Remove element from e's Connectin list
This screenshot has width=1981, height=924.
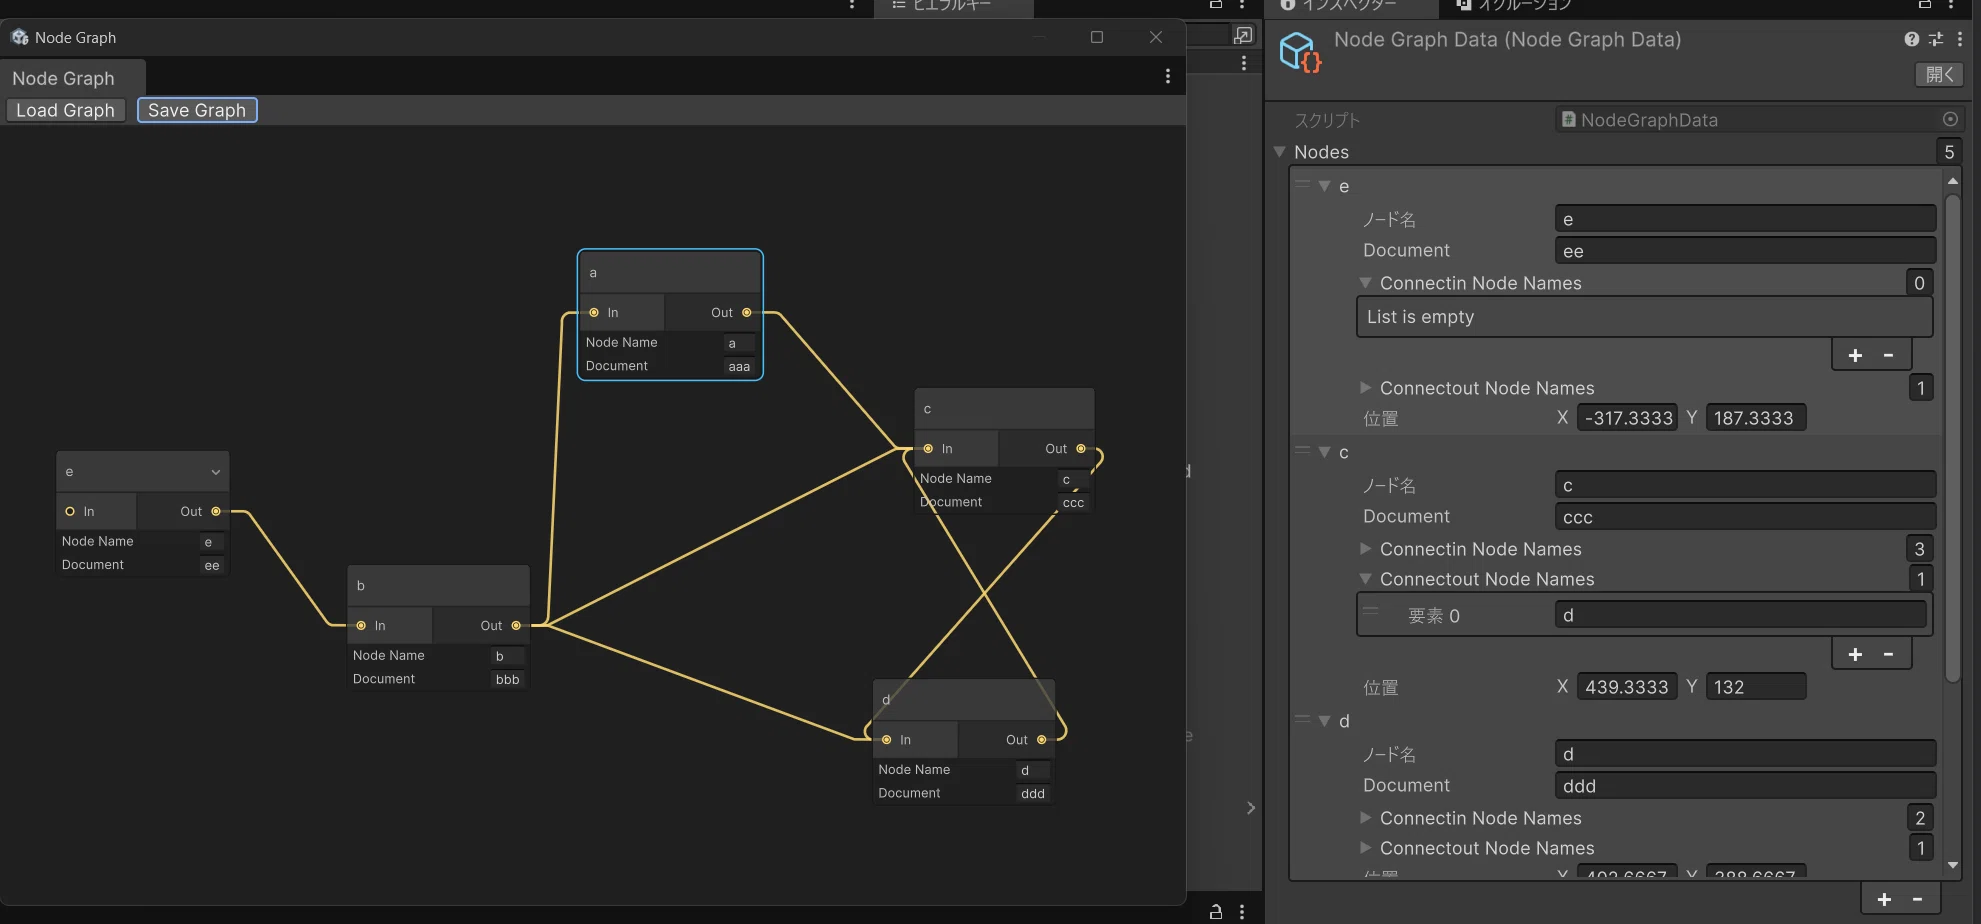tap(1889, 355)
